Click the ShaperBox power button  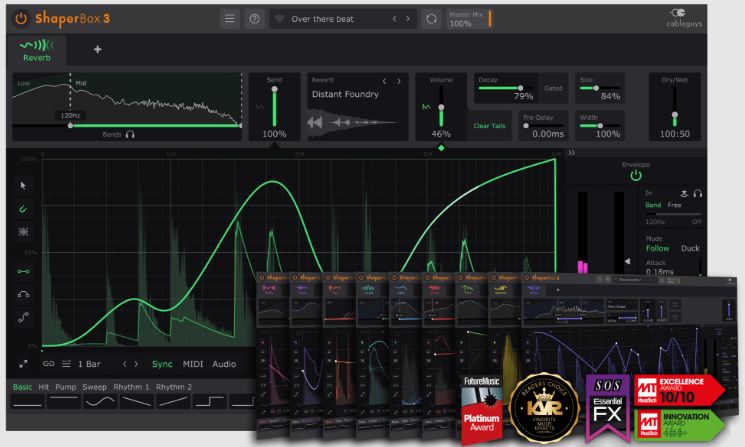20,19
